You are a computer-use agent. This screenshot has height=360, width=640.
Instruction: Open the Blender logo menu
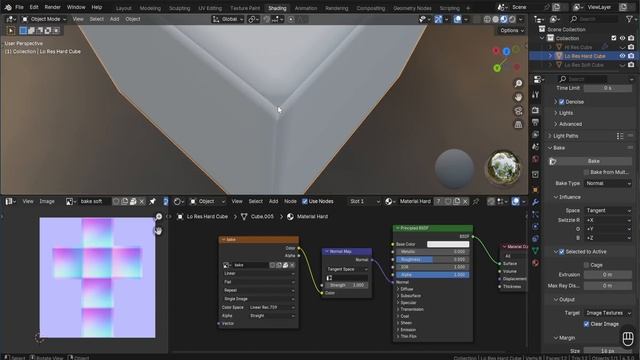click(x=8, y=7)
